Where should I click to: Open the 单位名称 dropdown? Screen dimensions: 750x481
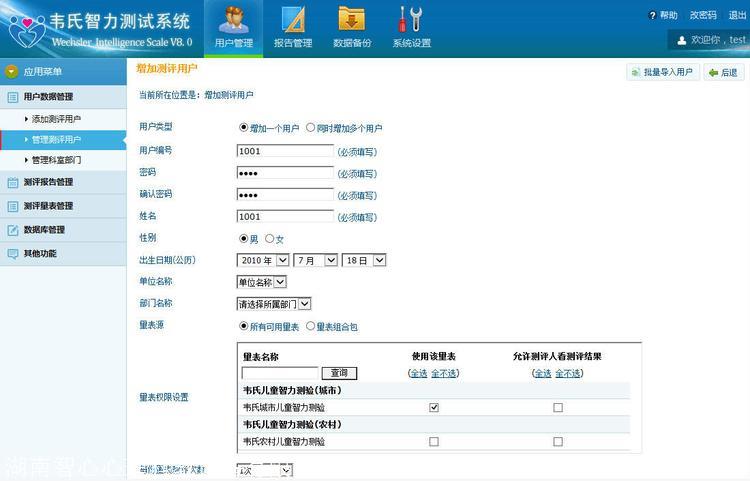pyautogui.click(x=262, y=282)
